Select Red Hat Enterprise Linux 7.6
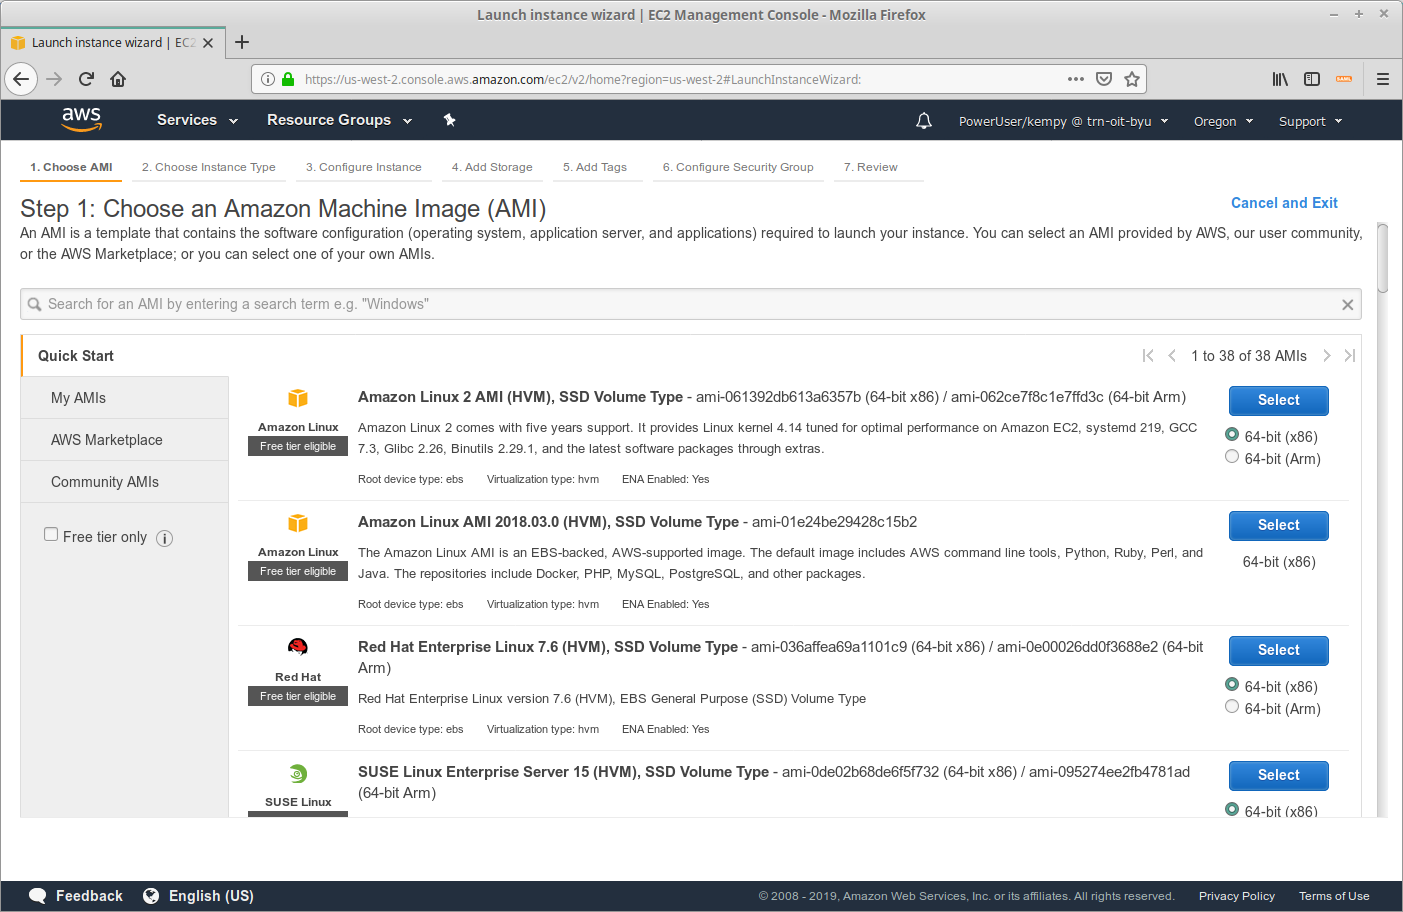1403x912 pixels. point(1279,650)
